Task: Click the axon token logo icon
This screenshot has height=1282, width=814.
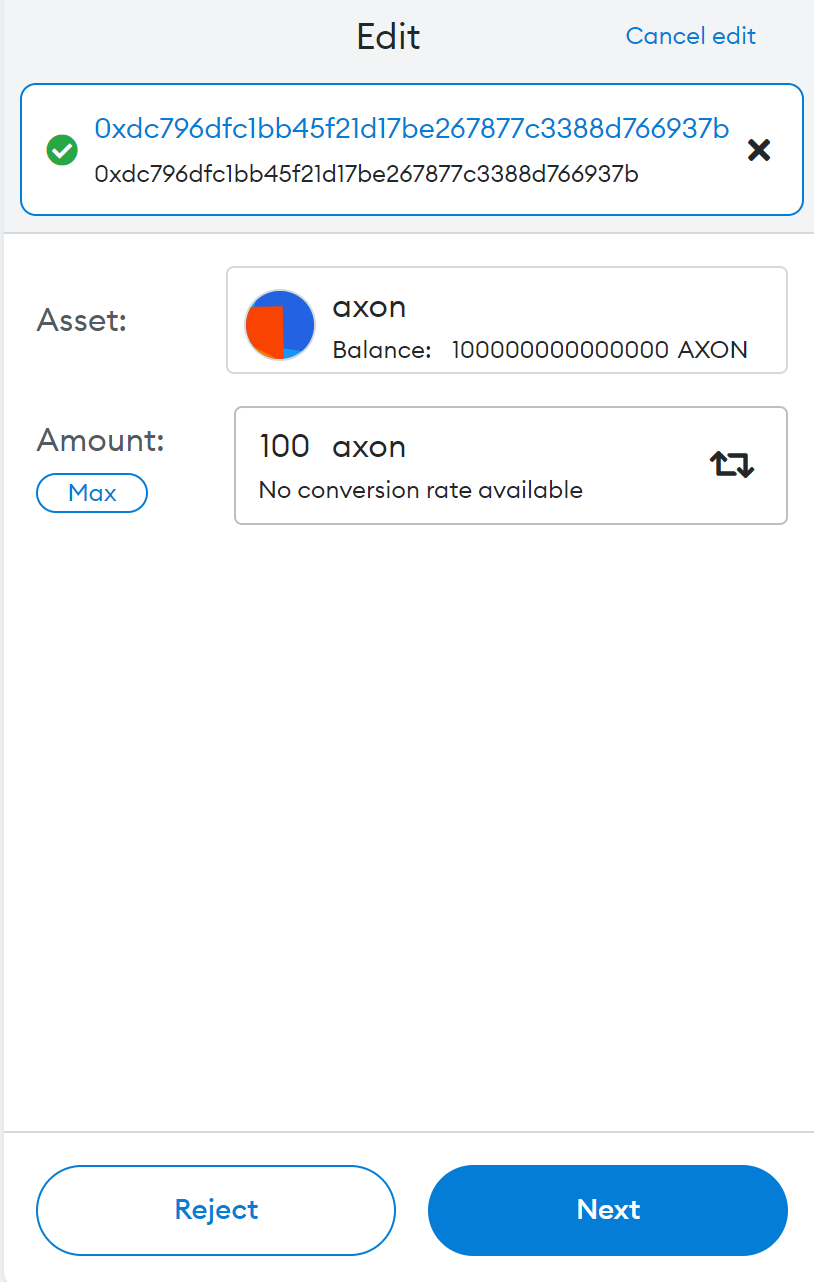Action: point(280,325)
